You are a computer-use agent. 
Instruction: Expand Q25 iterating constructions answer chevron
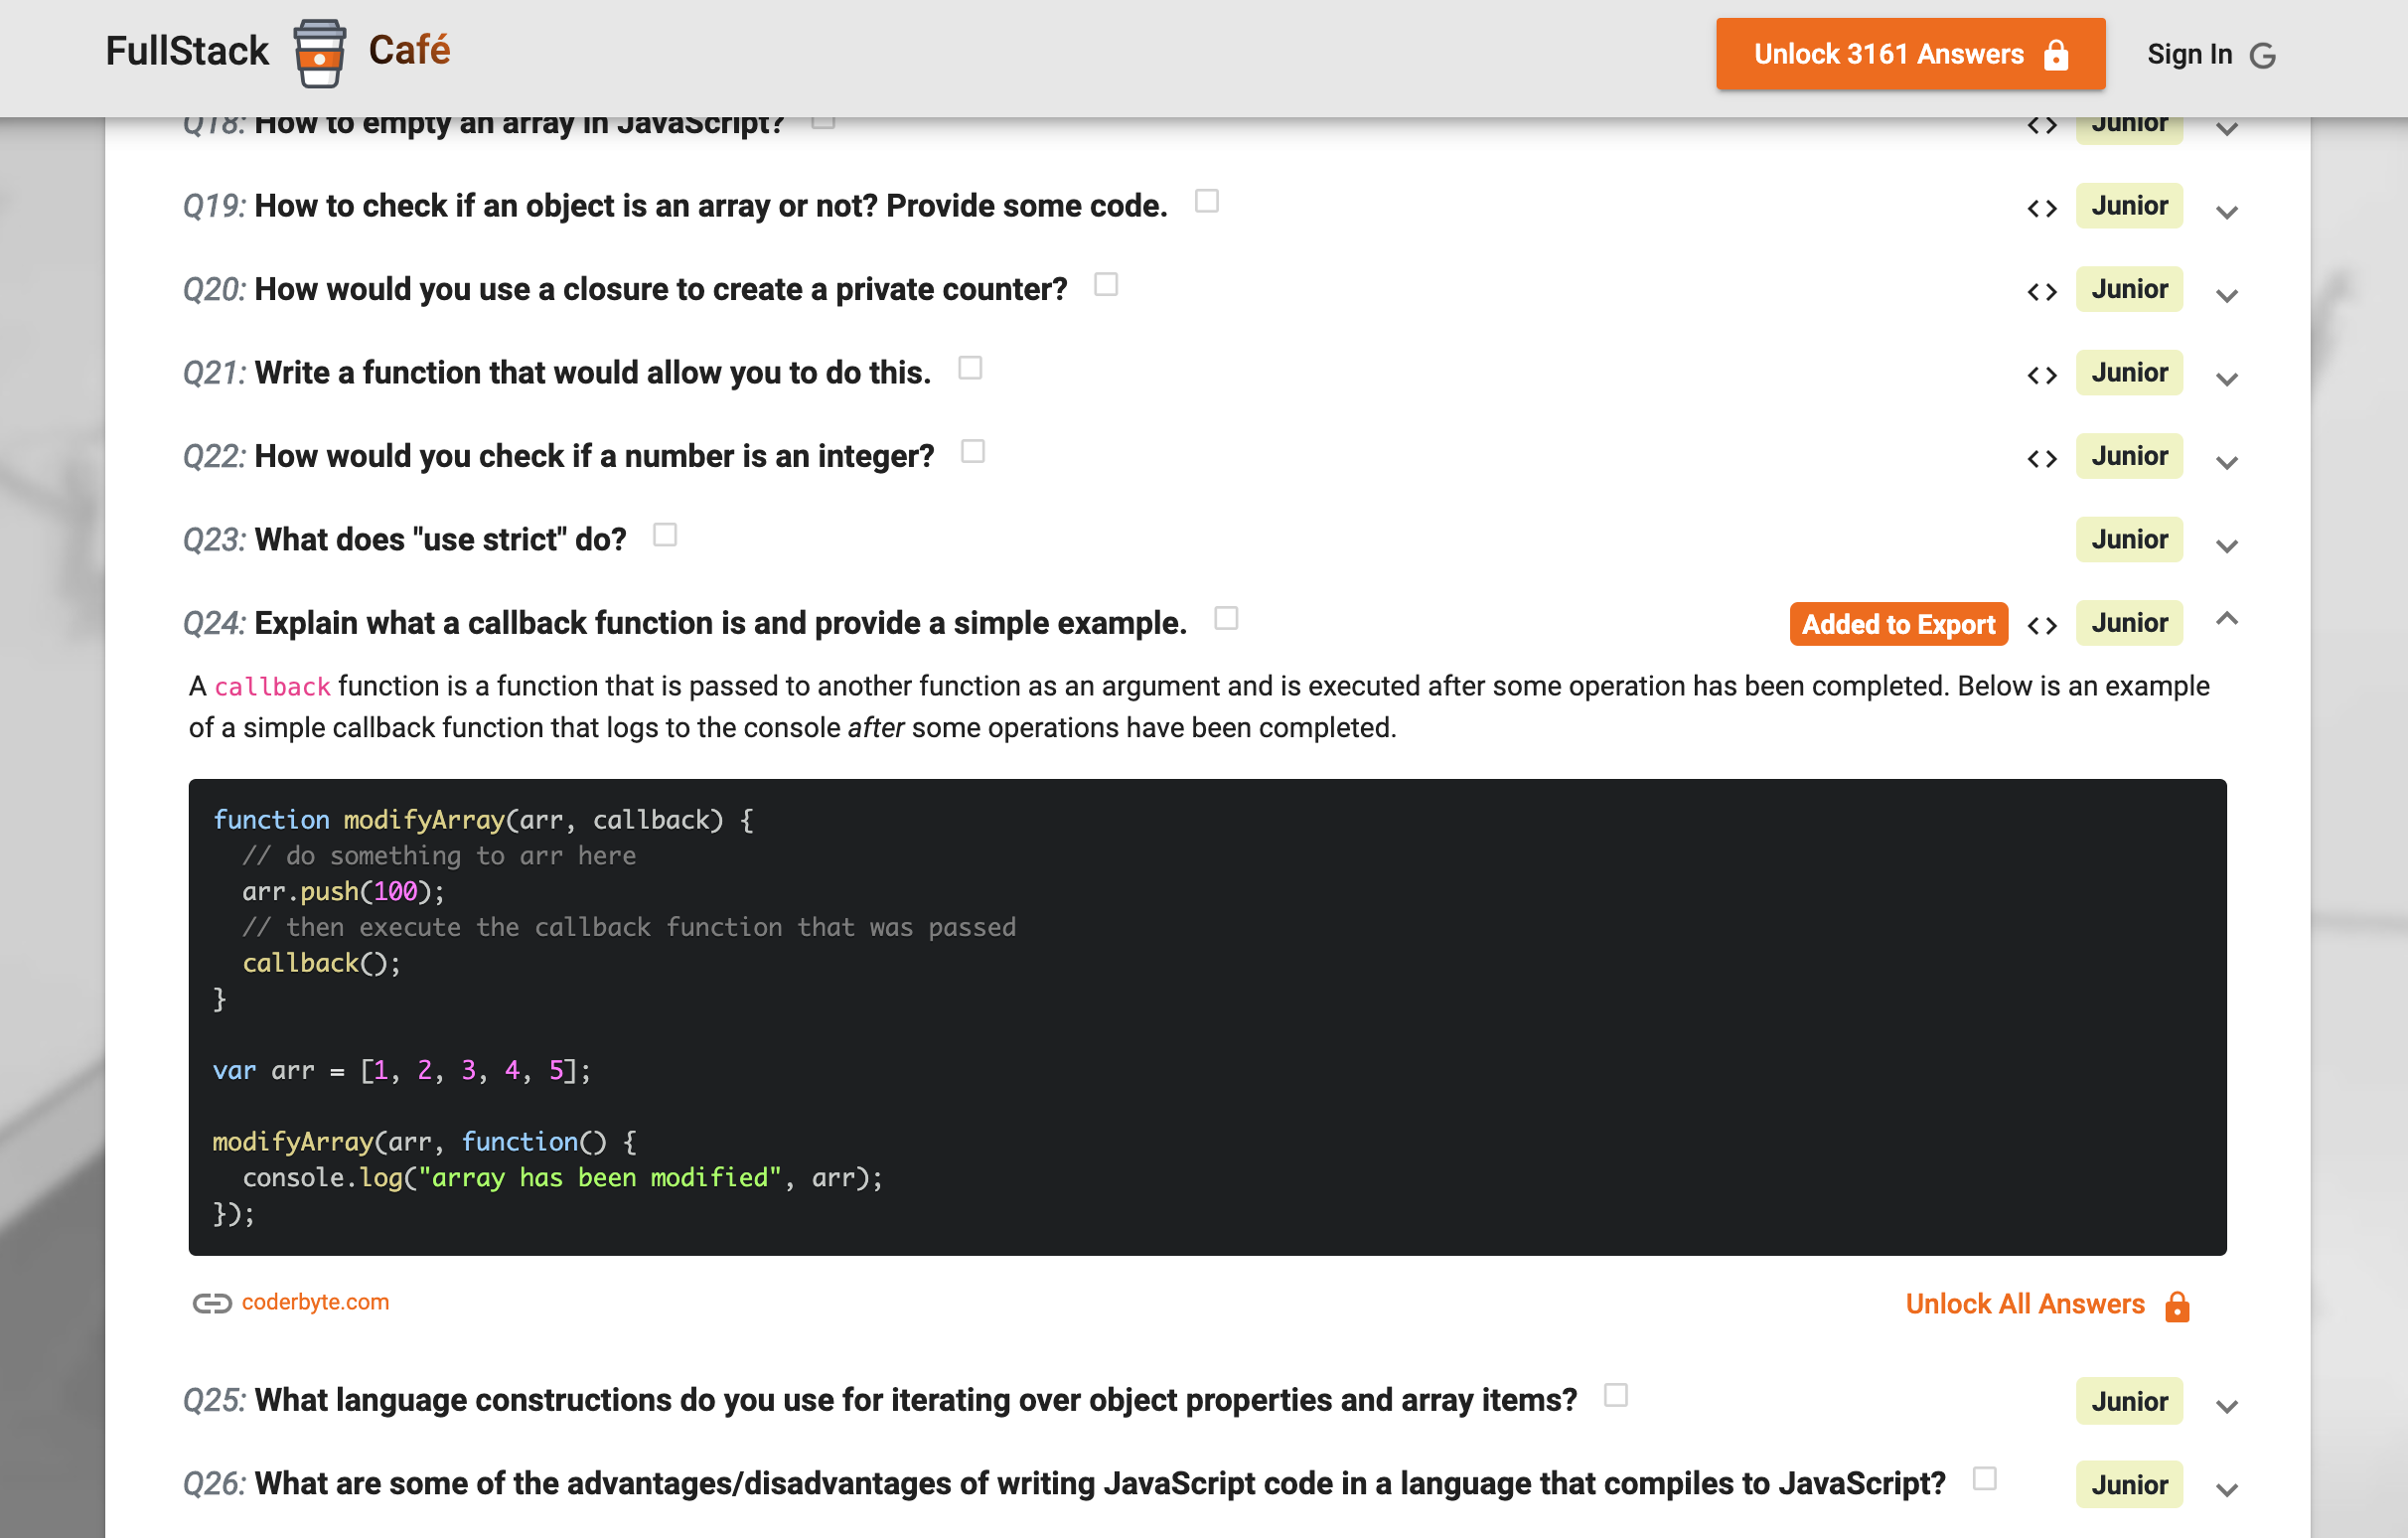(2226, 1406)
